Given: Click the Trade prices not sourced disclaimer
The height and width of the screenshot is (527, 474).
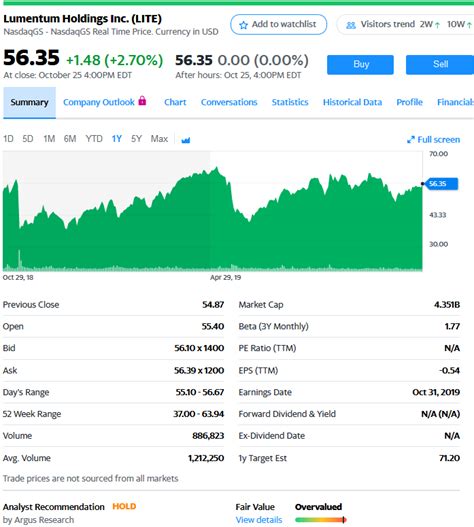Looking at the screenshot, I should (x=90, y=479).
